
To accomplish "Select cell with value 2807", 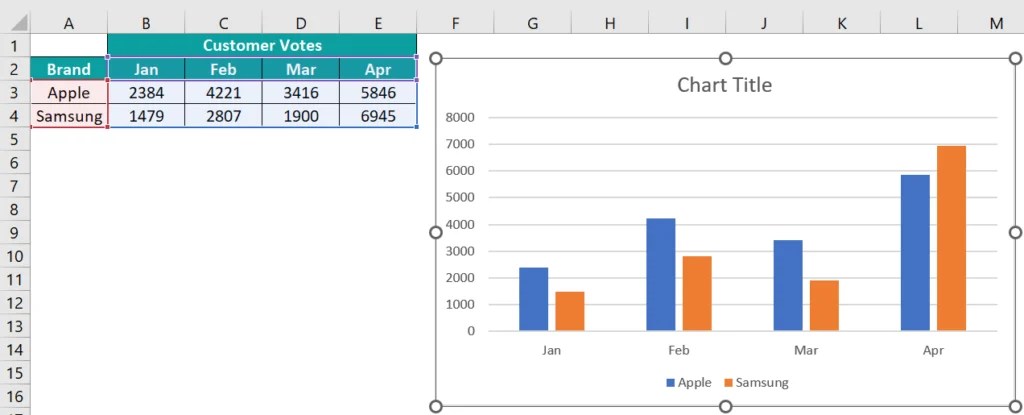I will coord(223,116).
